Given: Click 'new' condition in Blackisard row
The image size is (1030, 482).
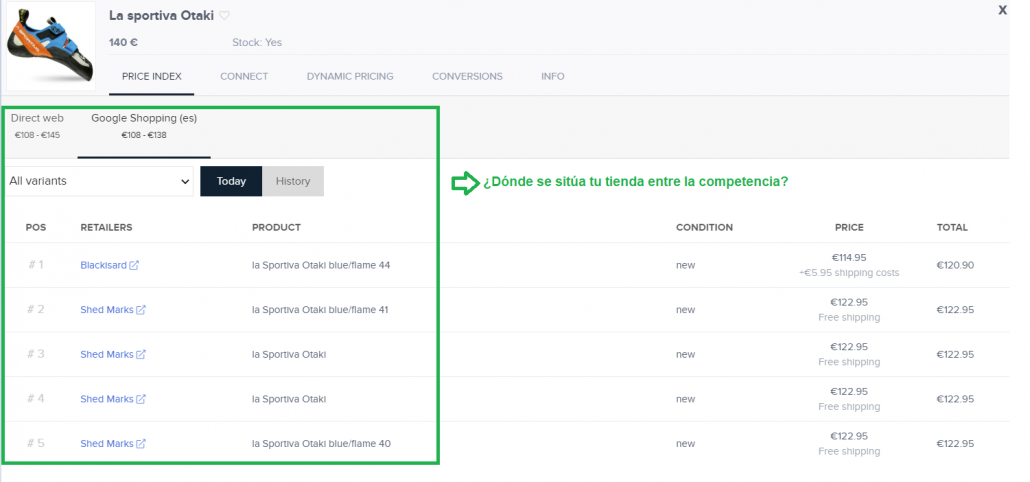Looking at the screenshot, I should pyautogui.click(x=685, y=265).
